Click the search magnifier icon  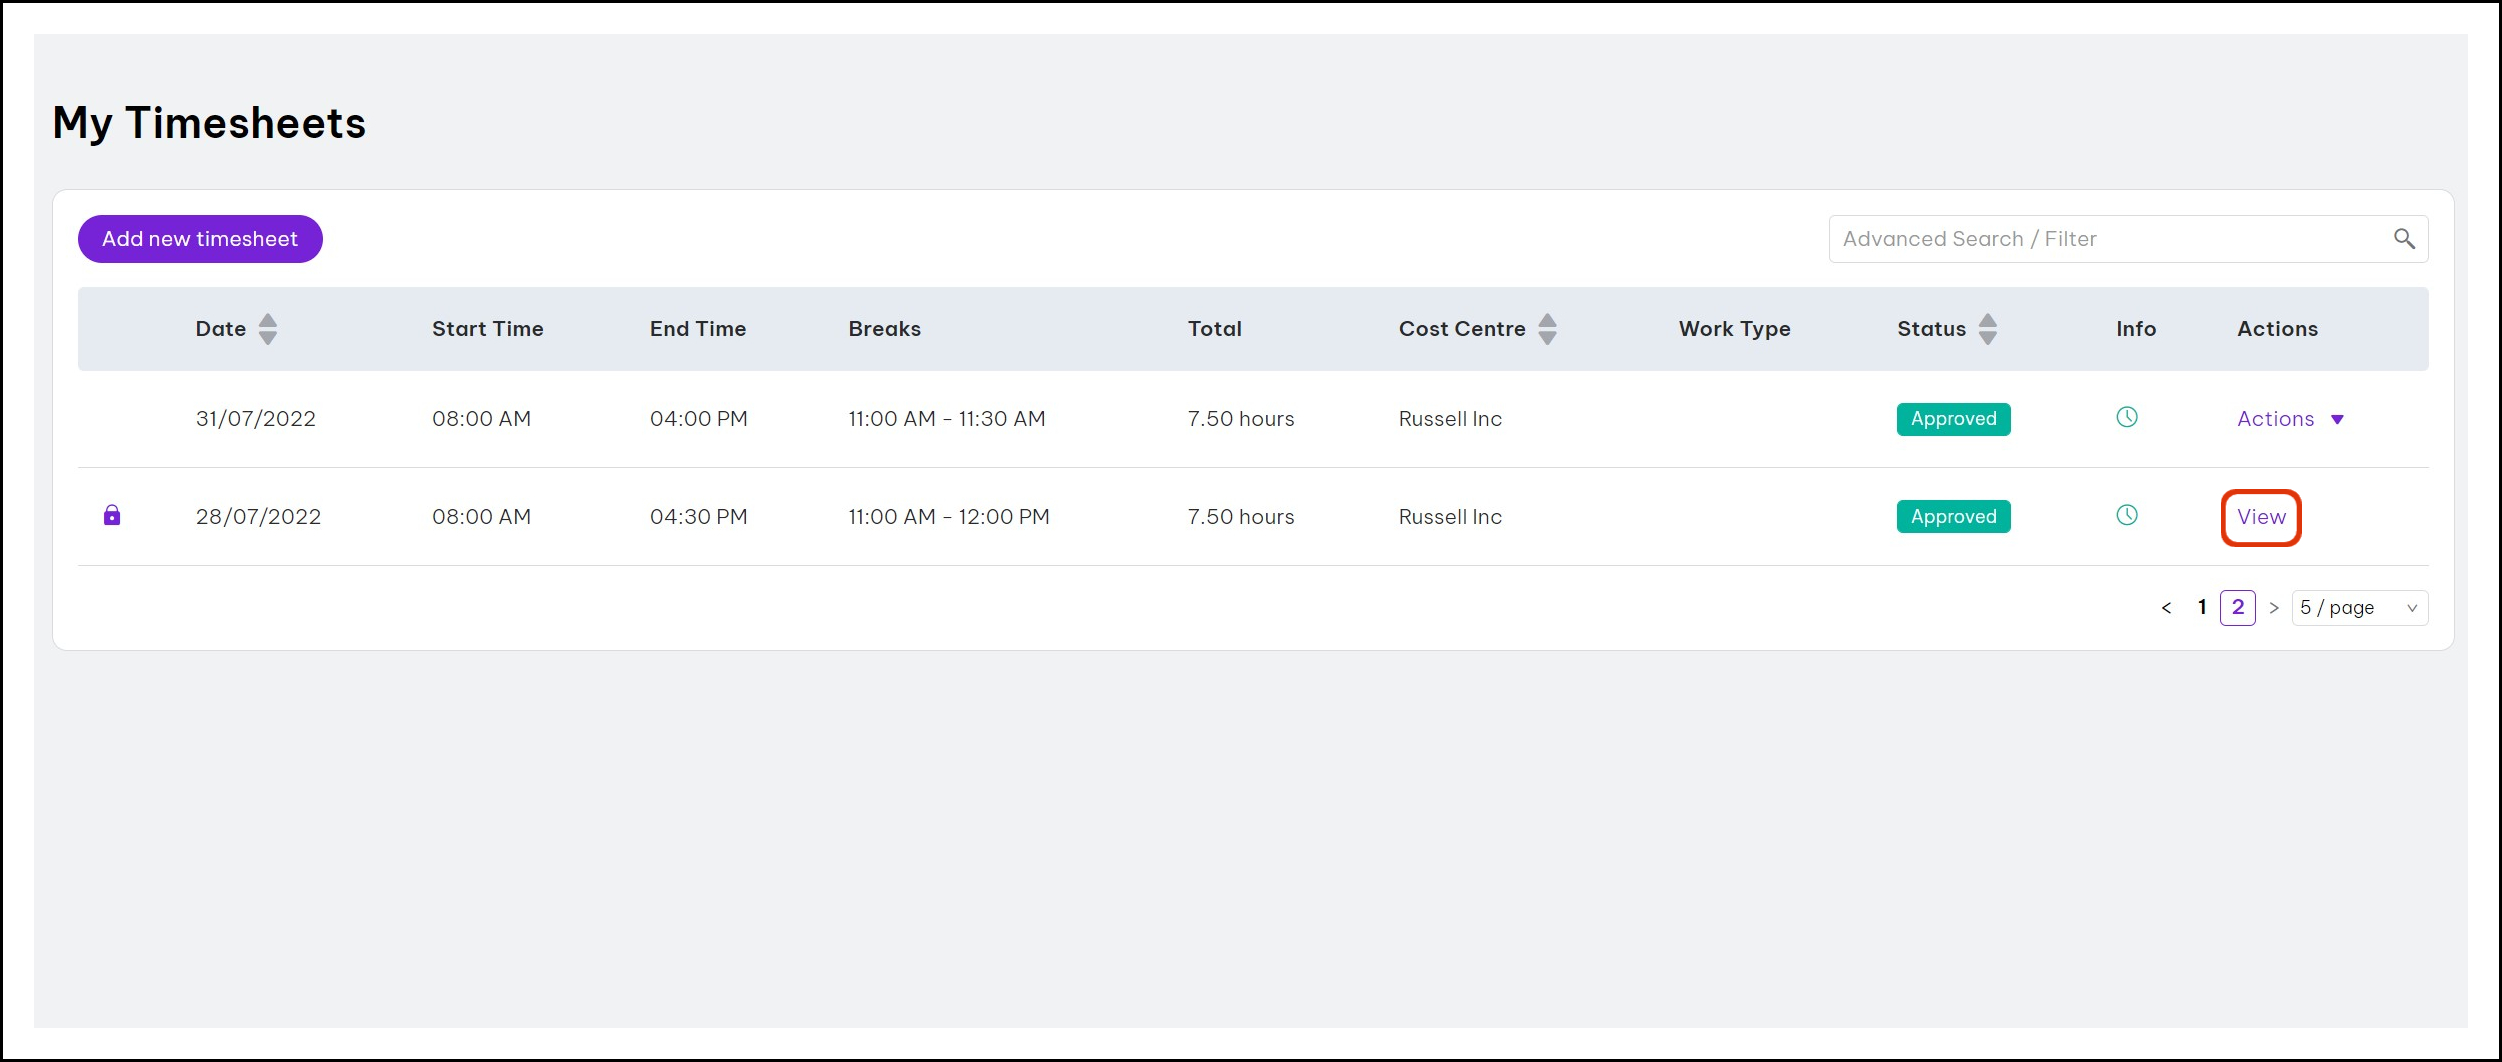[x=2404, y=239]
